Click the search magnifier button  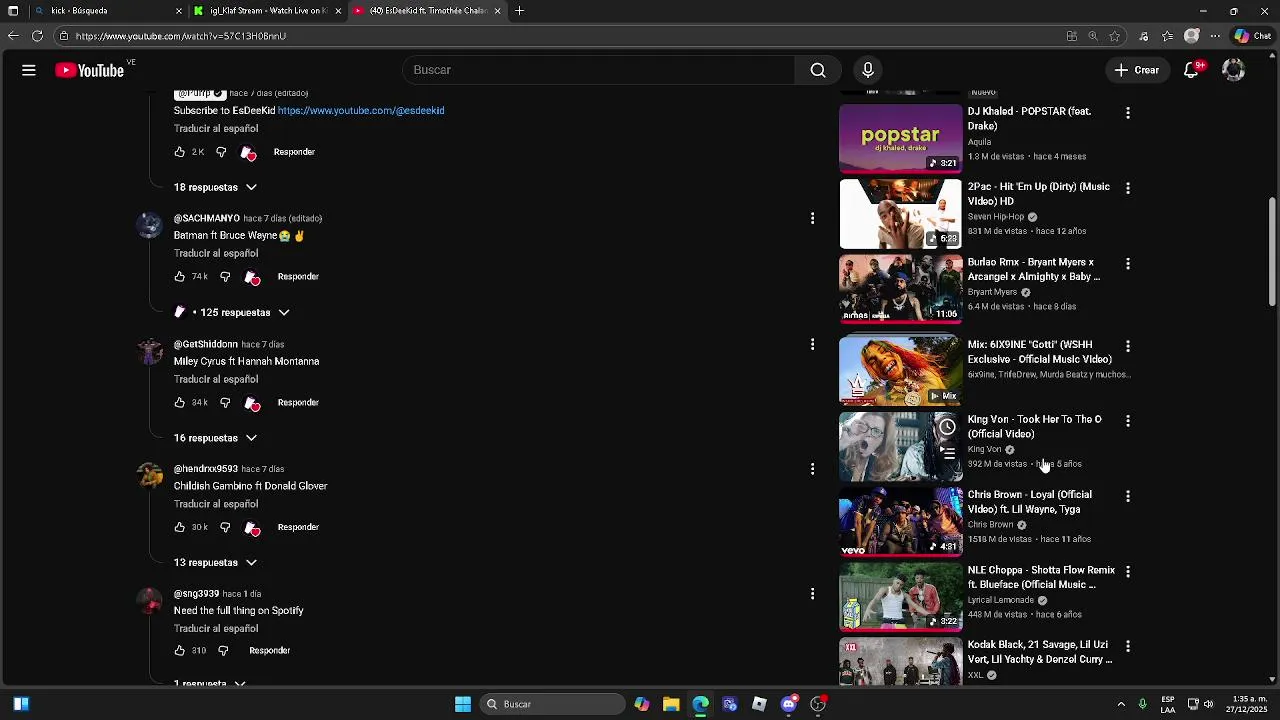(x=818, y=70)
